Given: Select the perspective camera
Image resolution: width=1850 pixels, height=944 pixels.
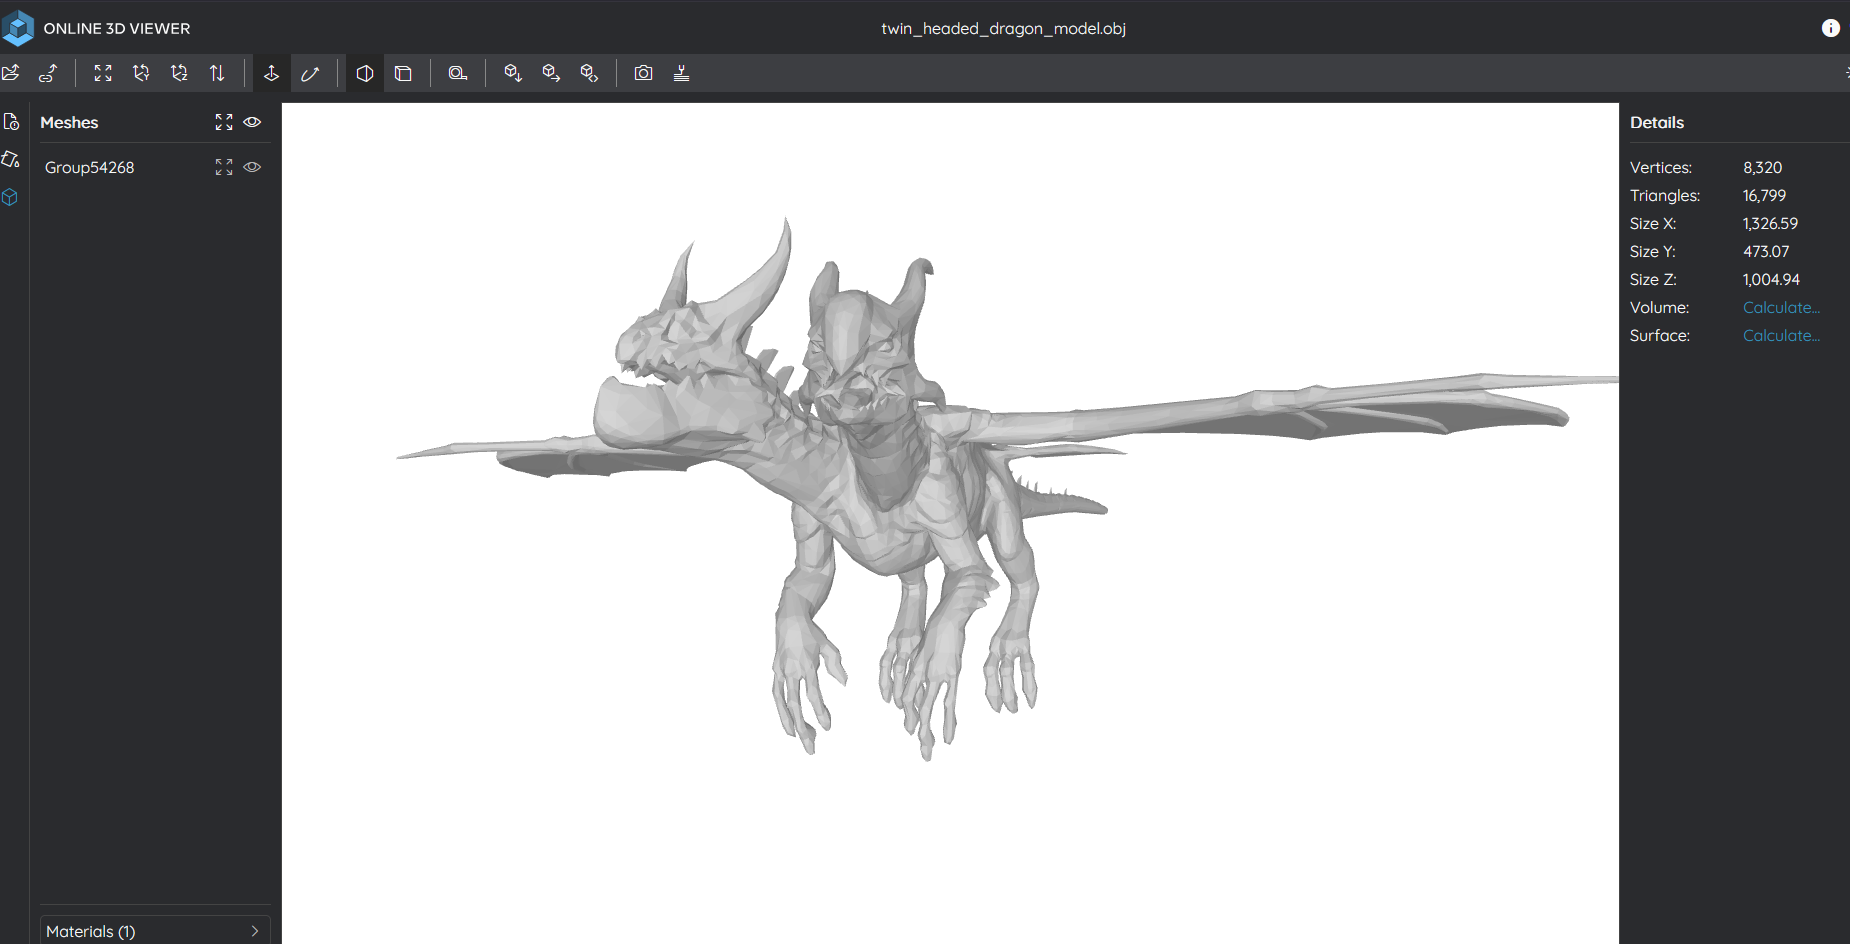Looking at the screenshot, I should pos(365,73).
